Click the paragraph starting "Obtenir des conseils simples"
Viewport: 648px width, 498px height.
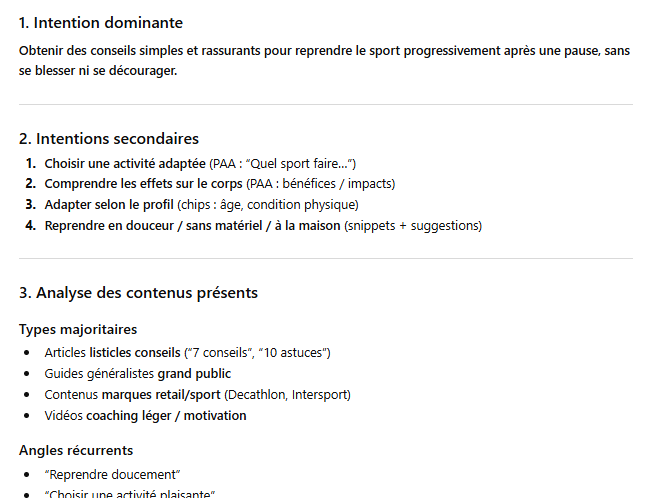click(x=324, y=61)
